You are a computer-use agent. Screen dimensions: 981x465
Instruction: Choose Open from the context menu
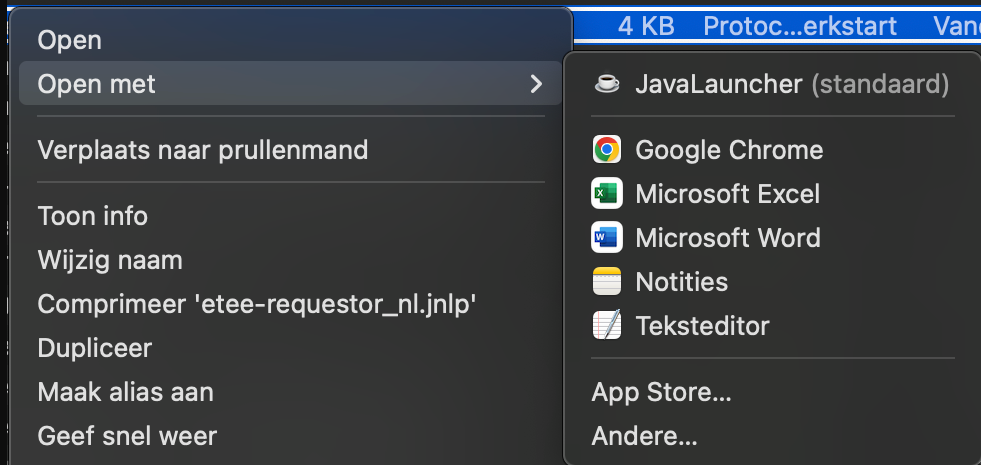coord(70,40)
